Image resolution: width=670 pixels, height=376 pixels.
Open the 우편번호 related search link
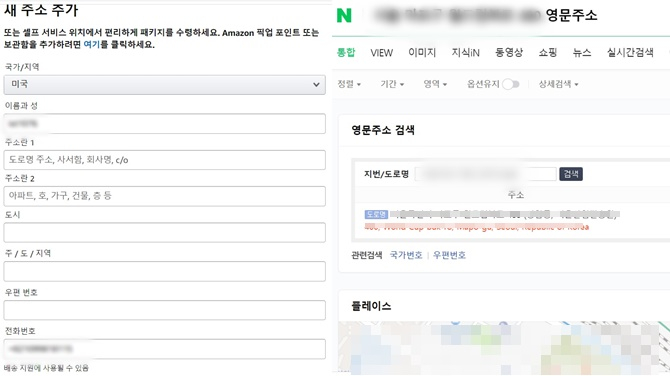[449, 255]
